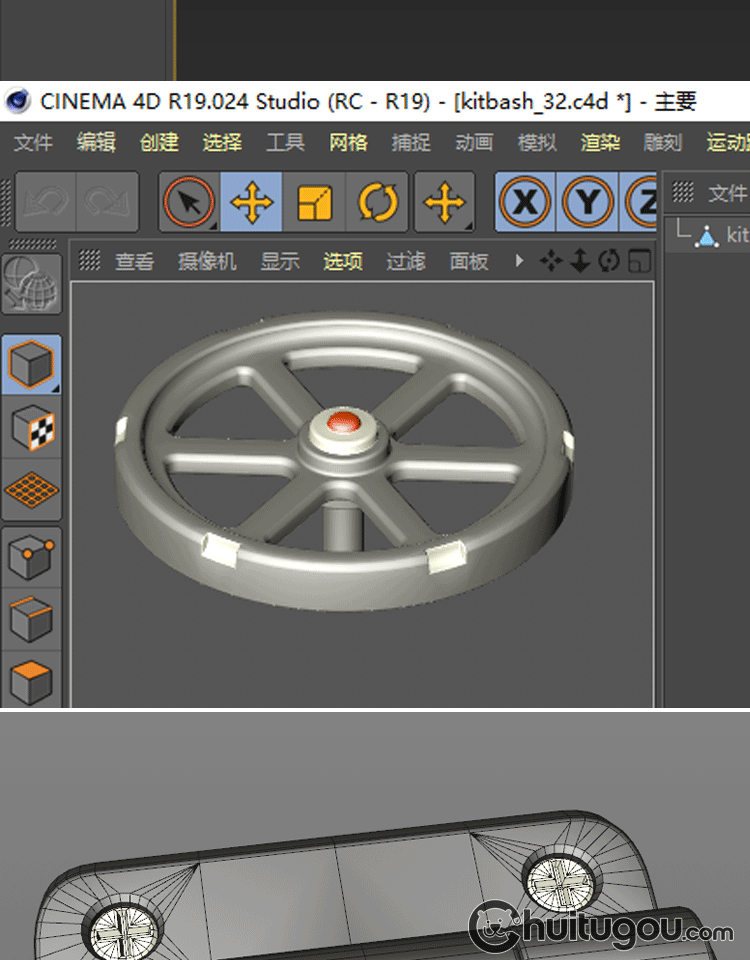Click the viewport menu grip handle
The height and width of the screenshot is (960, 750).
tap(90, 260)
